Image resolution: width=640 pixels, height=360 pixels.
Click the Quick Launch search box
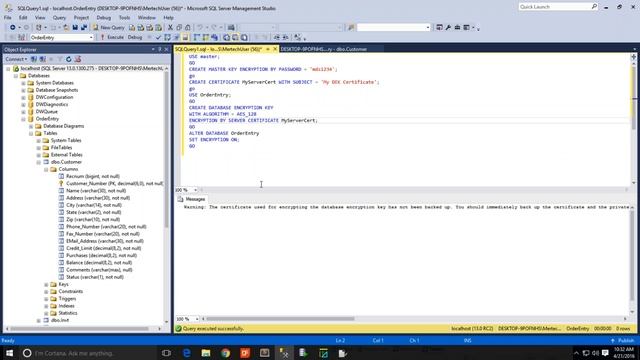point(558,7)
